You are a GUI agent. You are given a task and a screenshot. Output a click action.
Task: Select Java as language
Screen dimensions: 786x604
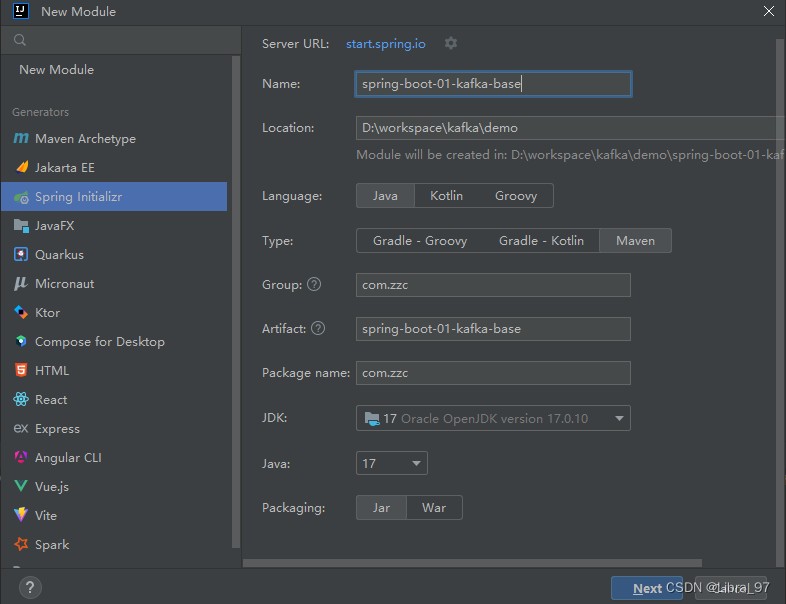tap(385, 195)
